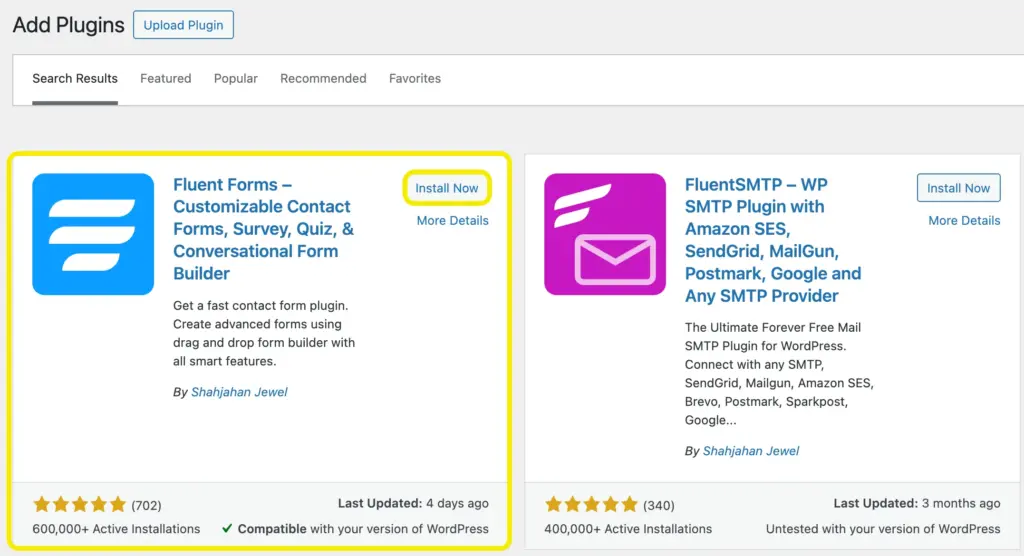
Task: Click the Upload Plugin button
Action: [184, 25]
